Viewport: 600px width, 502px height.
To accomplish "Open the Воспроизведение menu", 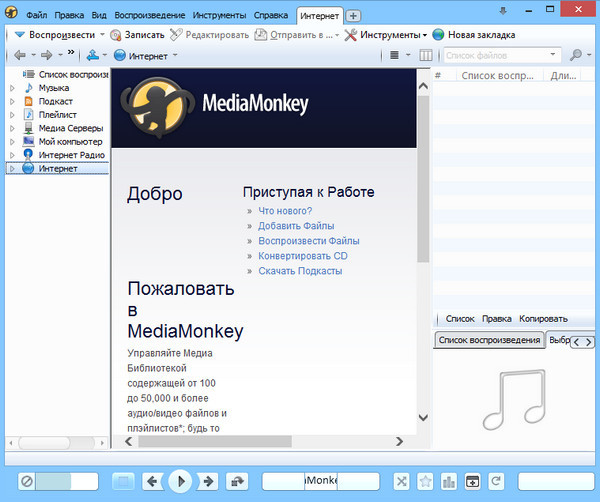I will [x=150, y=15].
